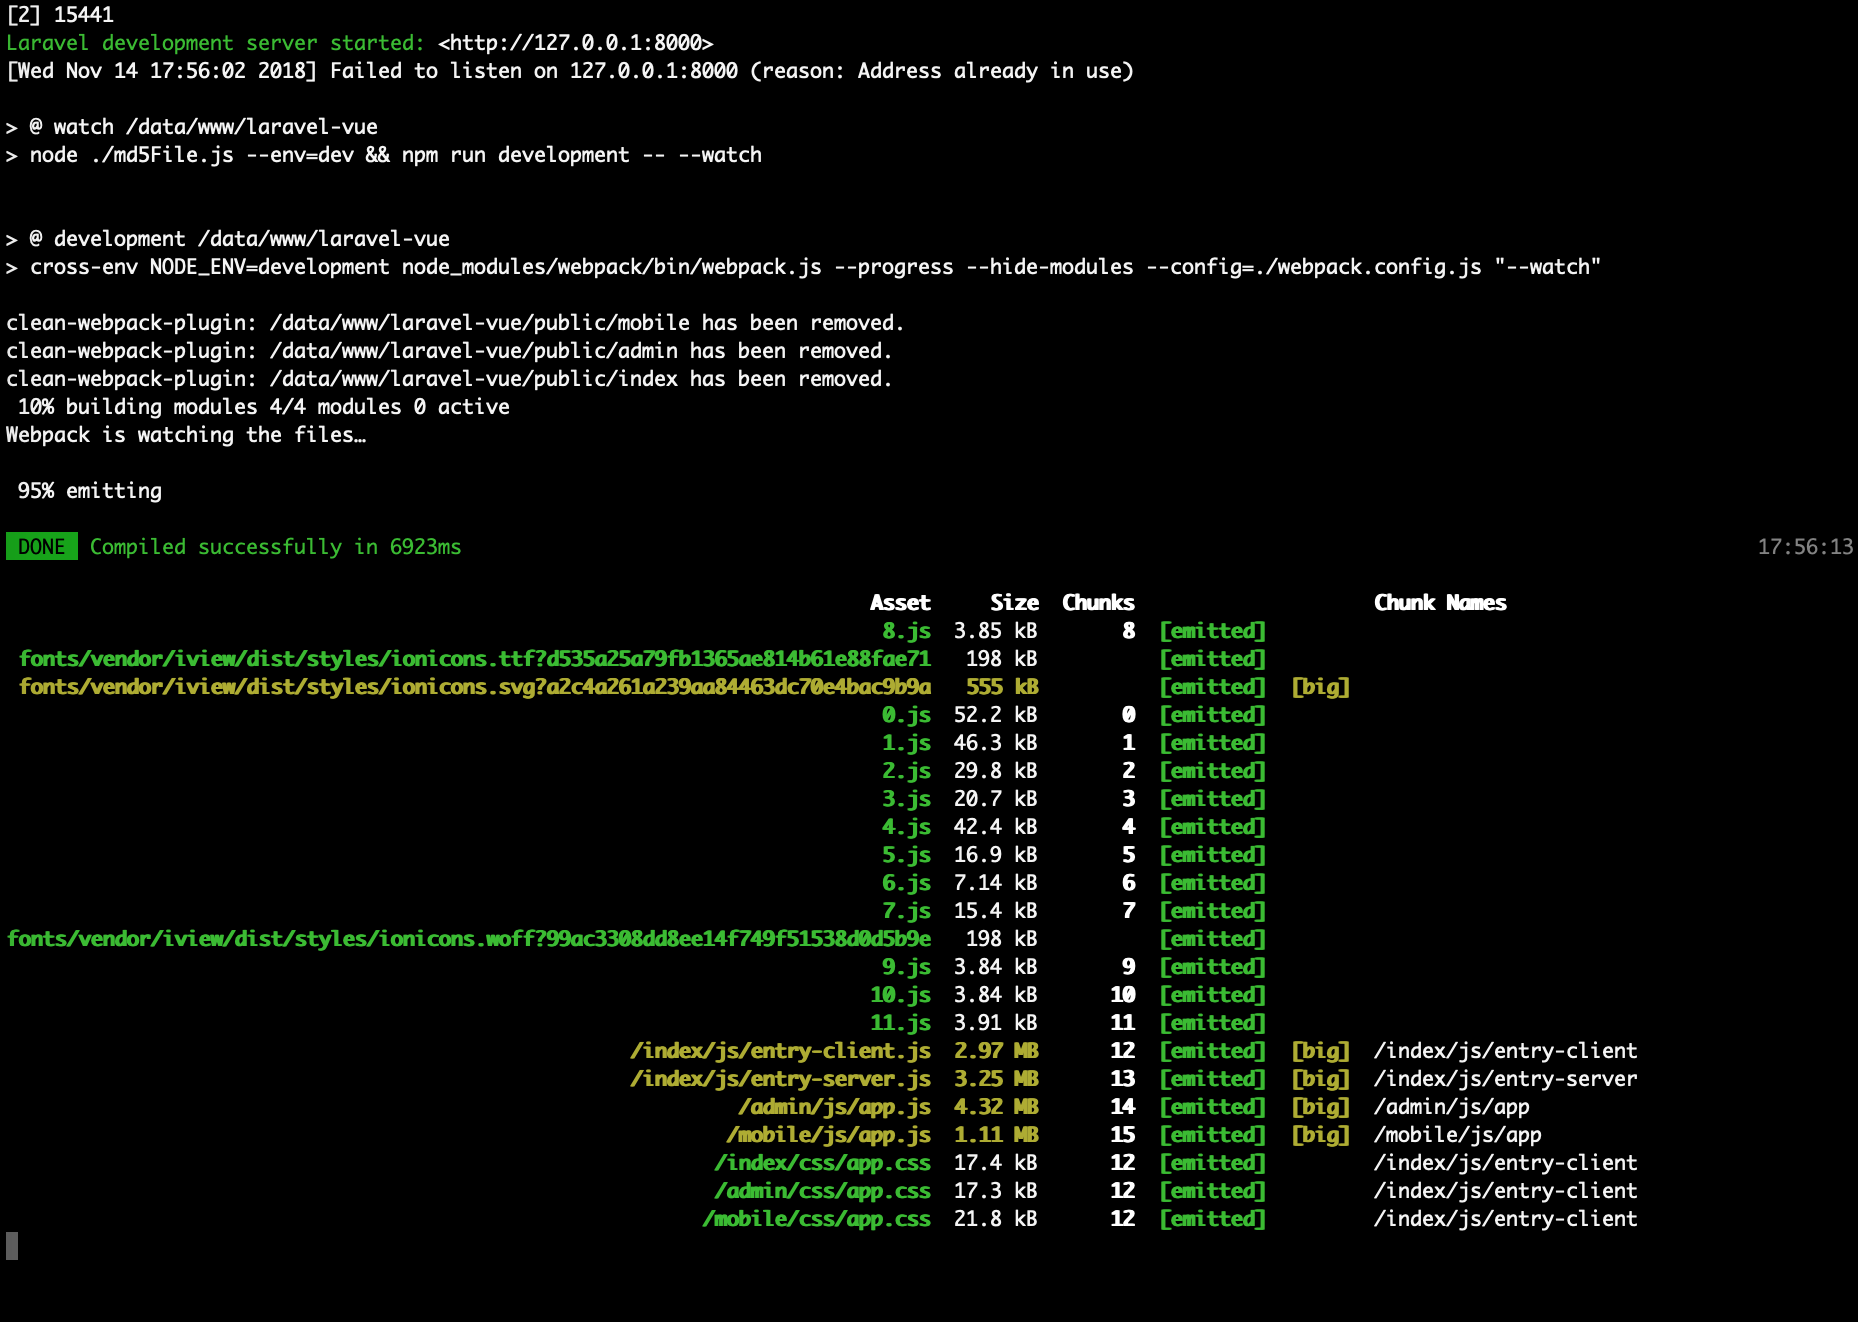Screen dimensions: 1858x1322
Task: Click the "@ development /data/www/laravel-vue" line
Action: pos(228,239)
